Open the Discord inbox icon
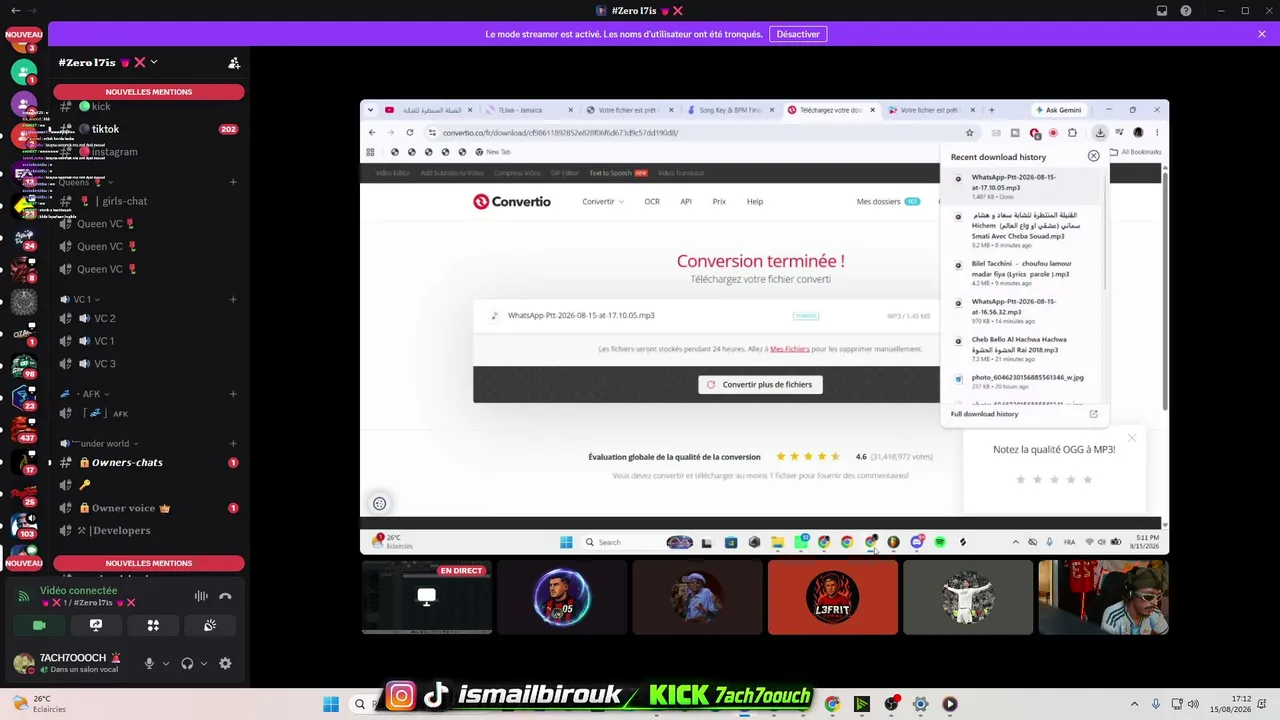This screenshot has width=1280, height=720. pyautogui.click(x=1161, y=11)
